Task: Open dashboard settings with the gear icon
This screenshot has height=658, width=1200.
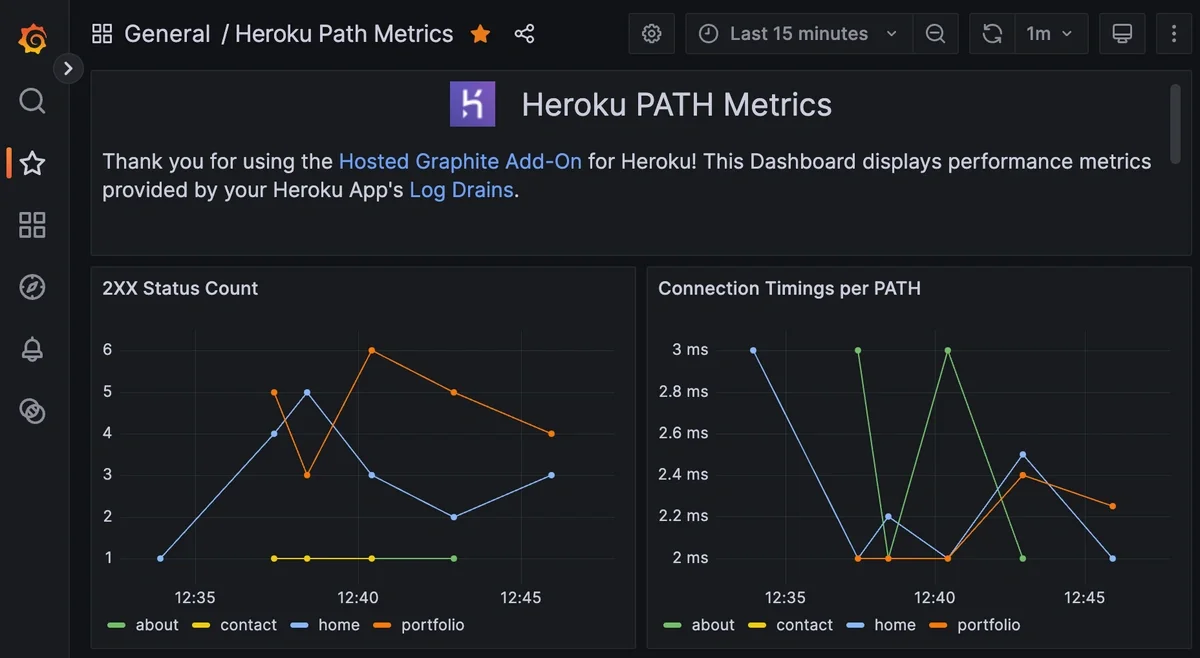Action: point(651,33)
